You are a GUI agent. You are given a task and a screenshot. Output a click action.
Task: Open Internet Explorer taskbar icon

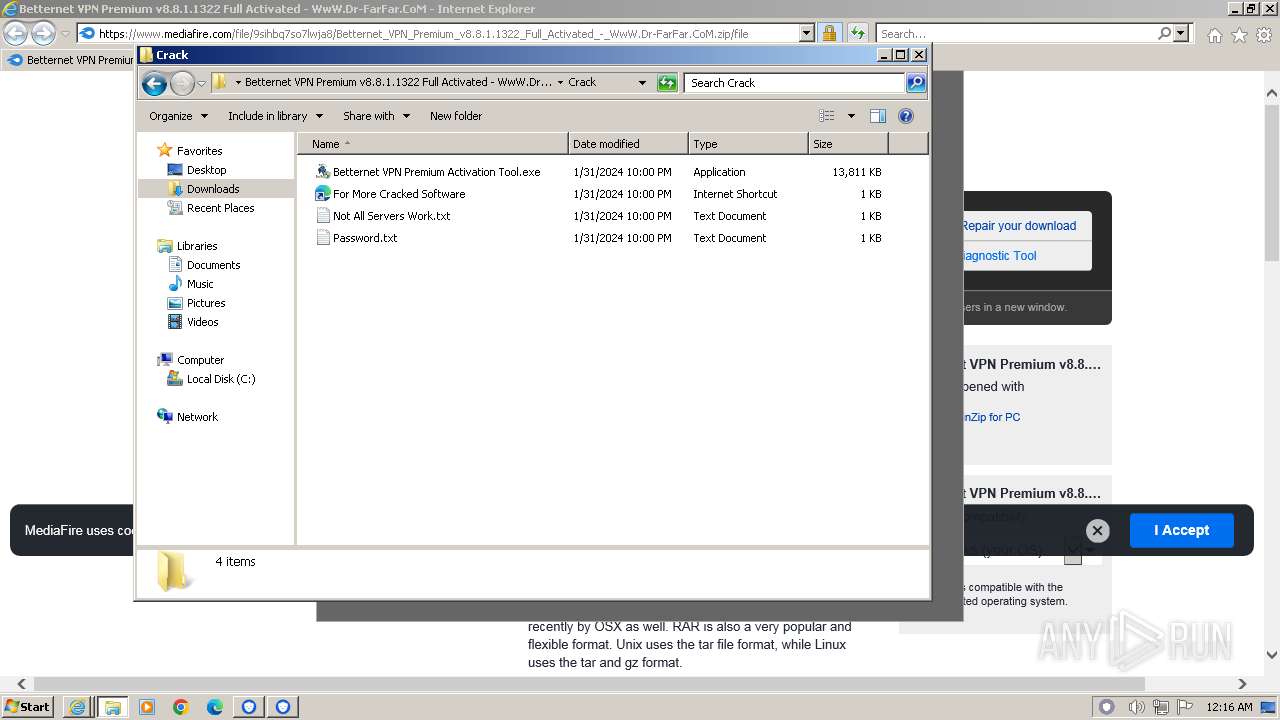78,707
